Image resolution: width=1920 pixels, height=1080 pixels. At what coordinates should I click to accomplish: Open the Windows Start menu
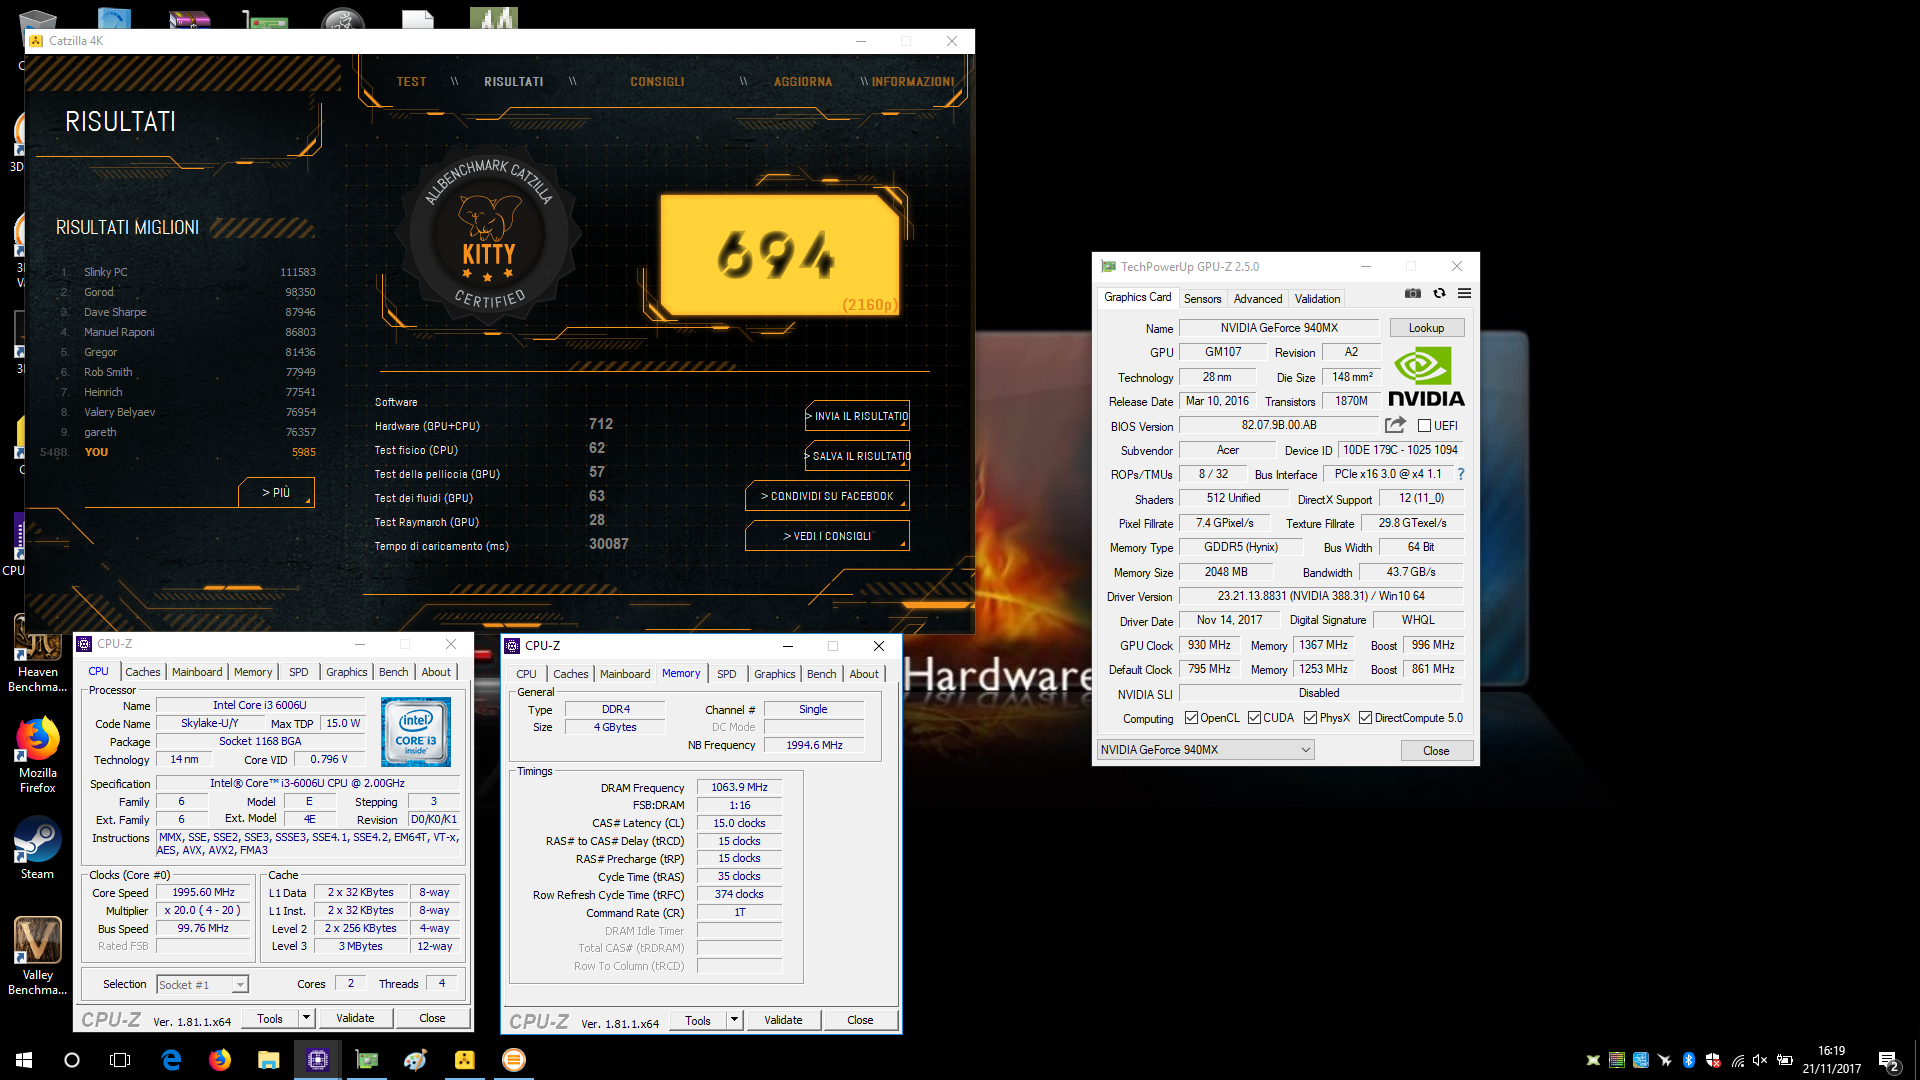[24, 1060]
